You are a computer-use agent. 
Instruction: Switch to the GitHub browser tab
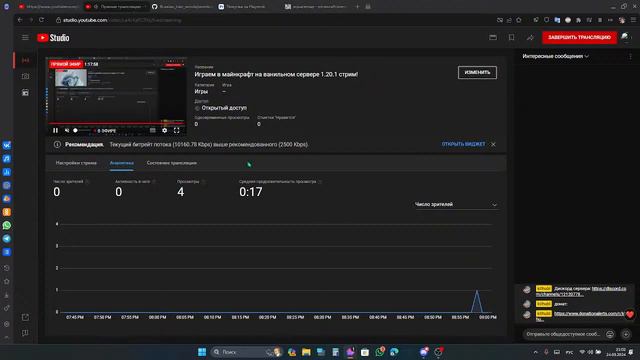coord(182,7)
